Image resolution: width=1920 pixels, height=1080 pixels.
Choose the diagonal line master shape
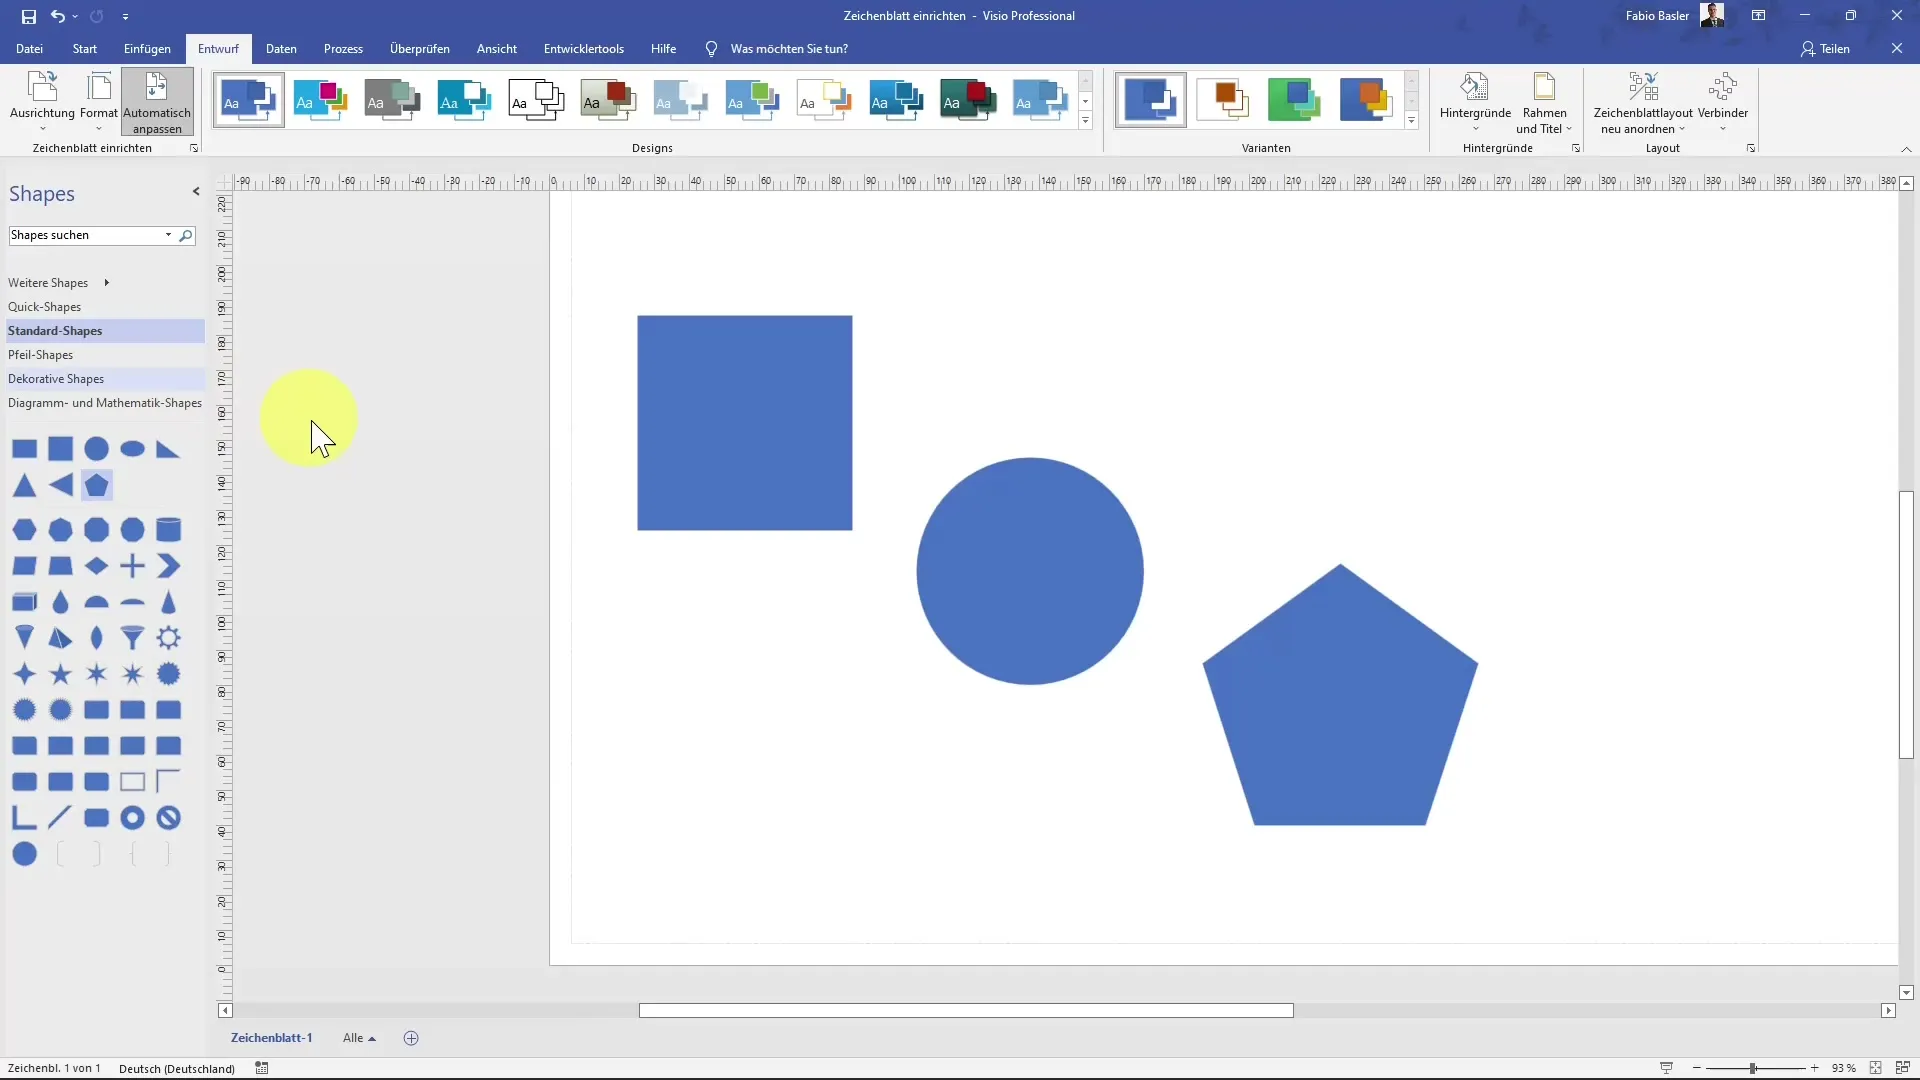tap(60, 818)
